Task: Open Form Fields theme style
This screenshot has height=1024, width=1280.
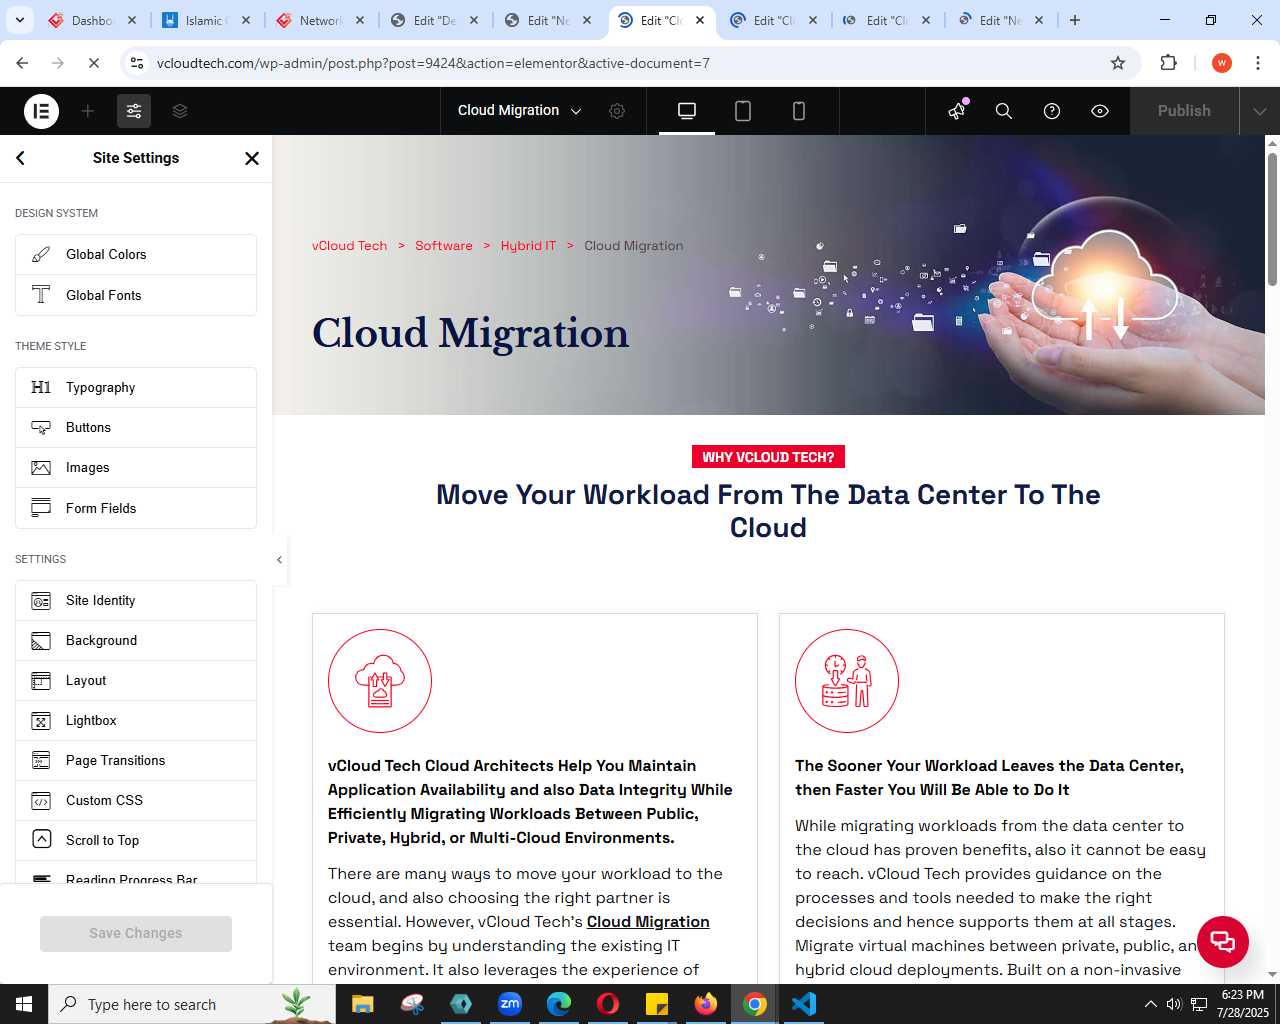Action: (136, 508)
